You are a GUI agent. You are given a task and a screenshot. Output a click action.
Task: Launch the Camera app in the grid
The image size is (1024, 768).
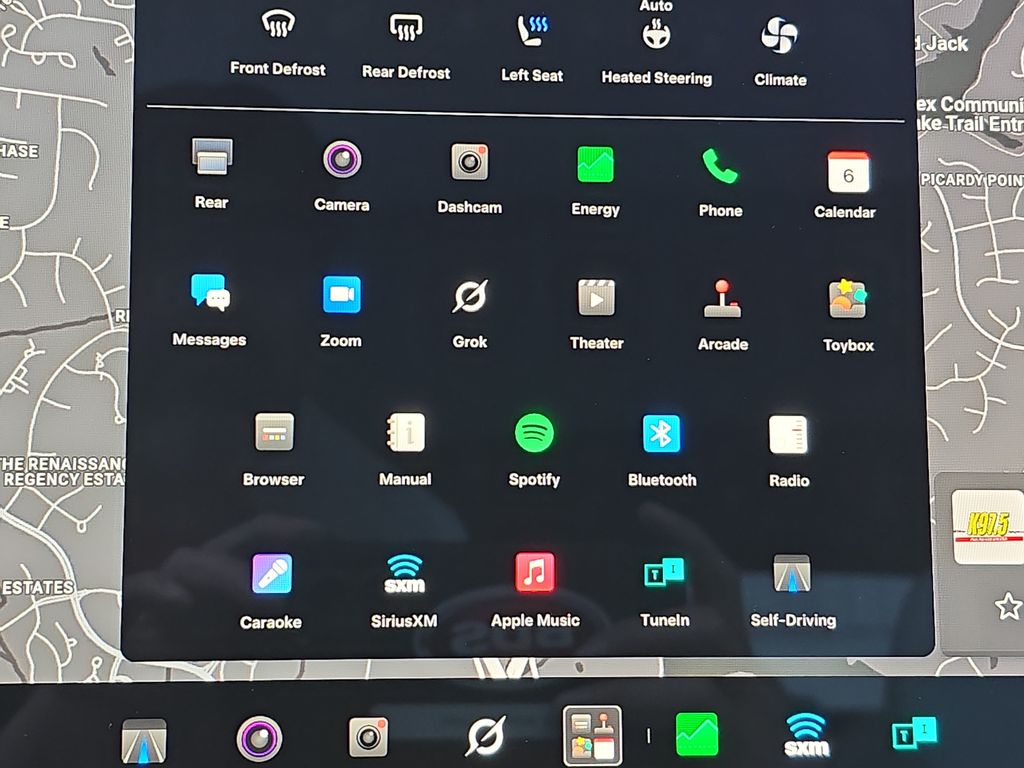click(x=342, y=176)
